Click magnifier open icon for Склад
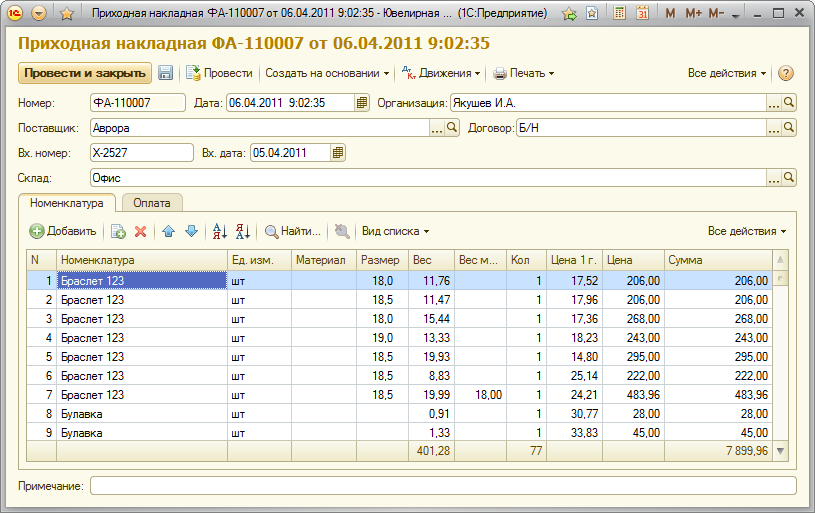Viewport: 815px width, 513px height. pyautogui.click(x=788, y=178)
